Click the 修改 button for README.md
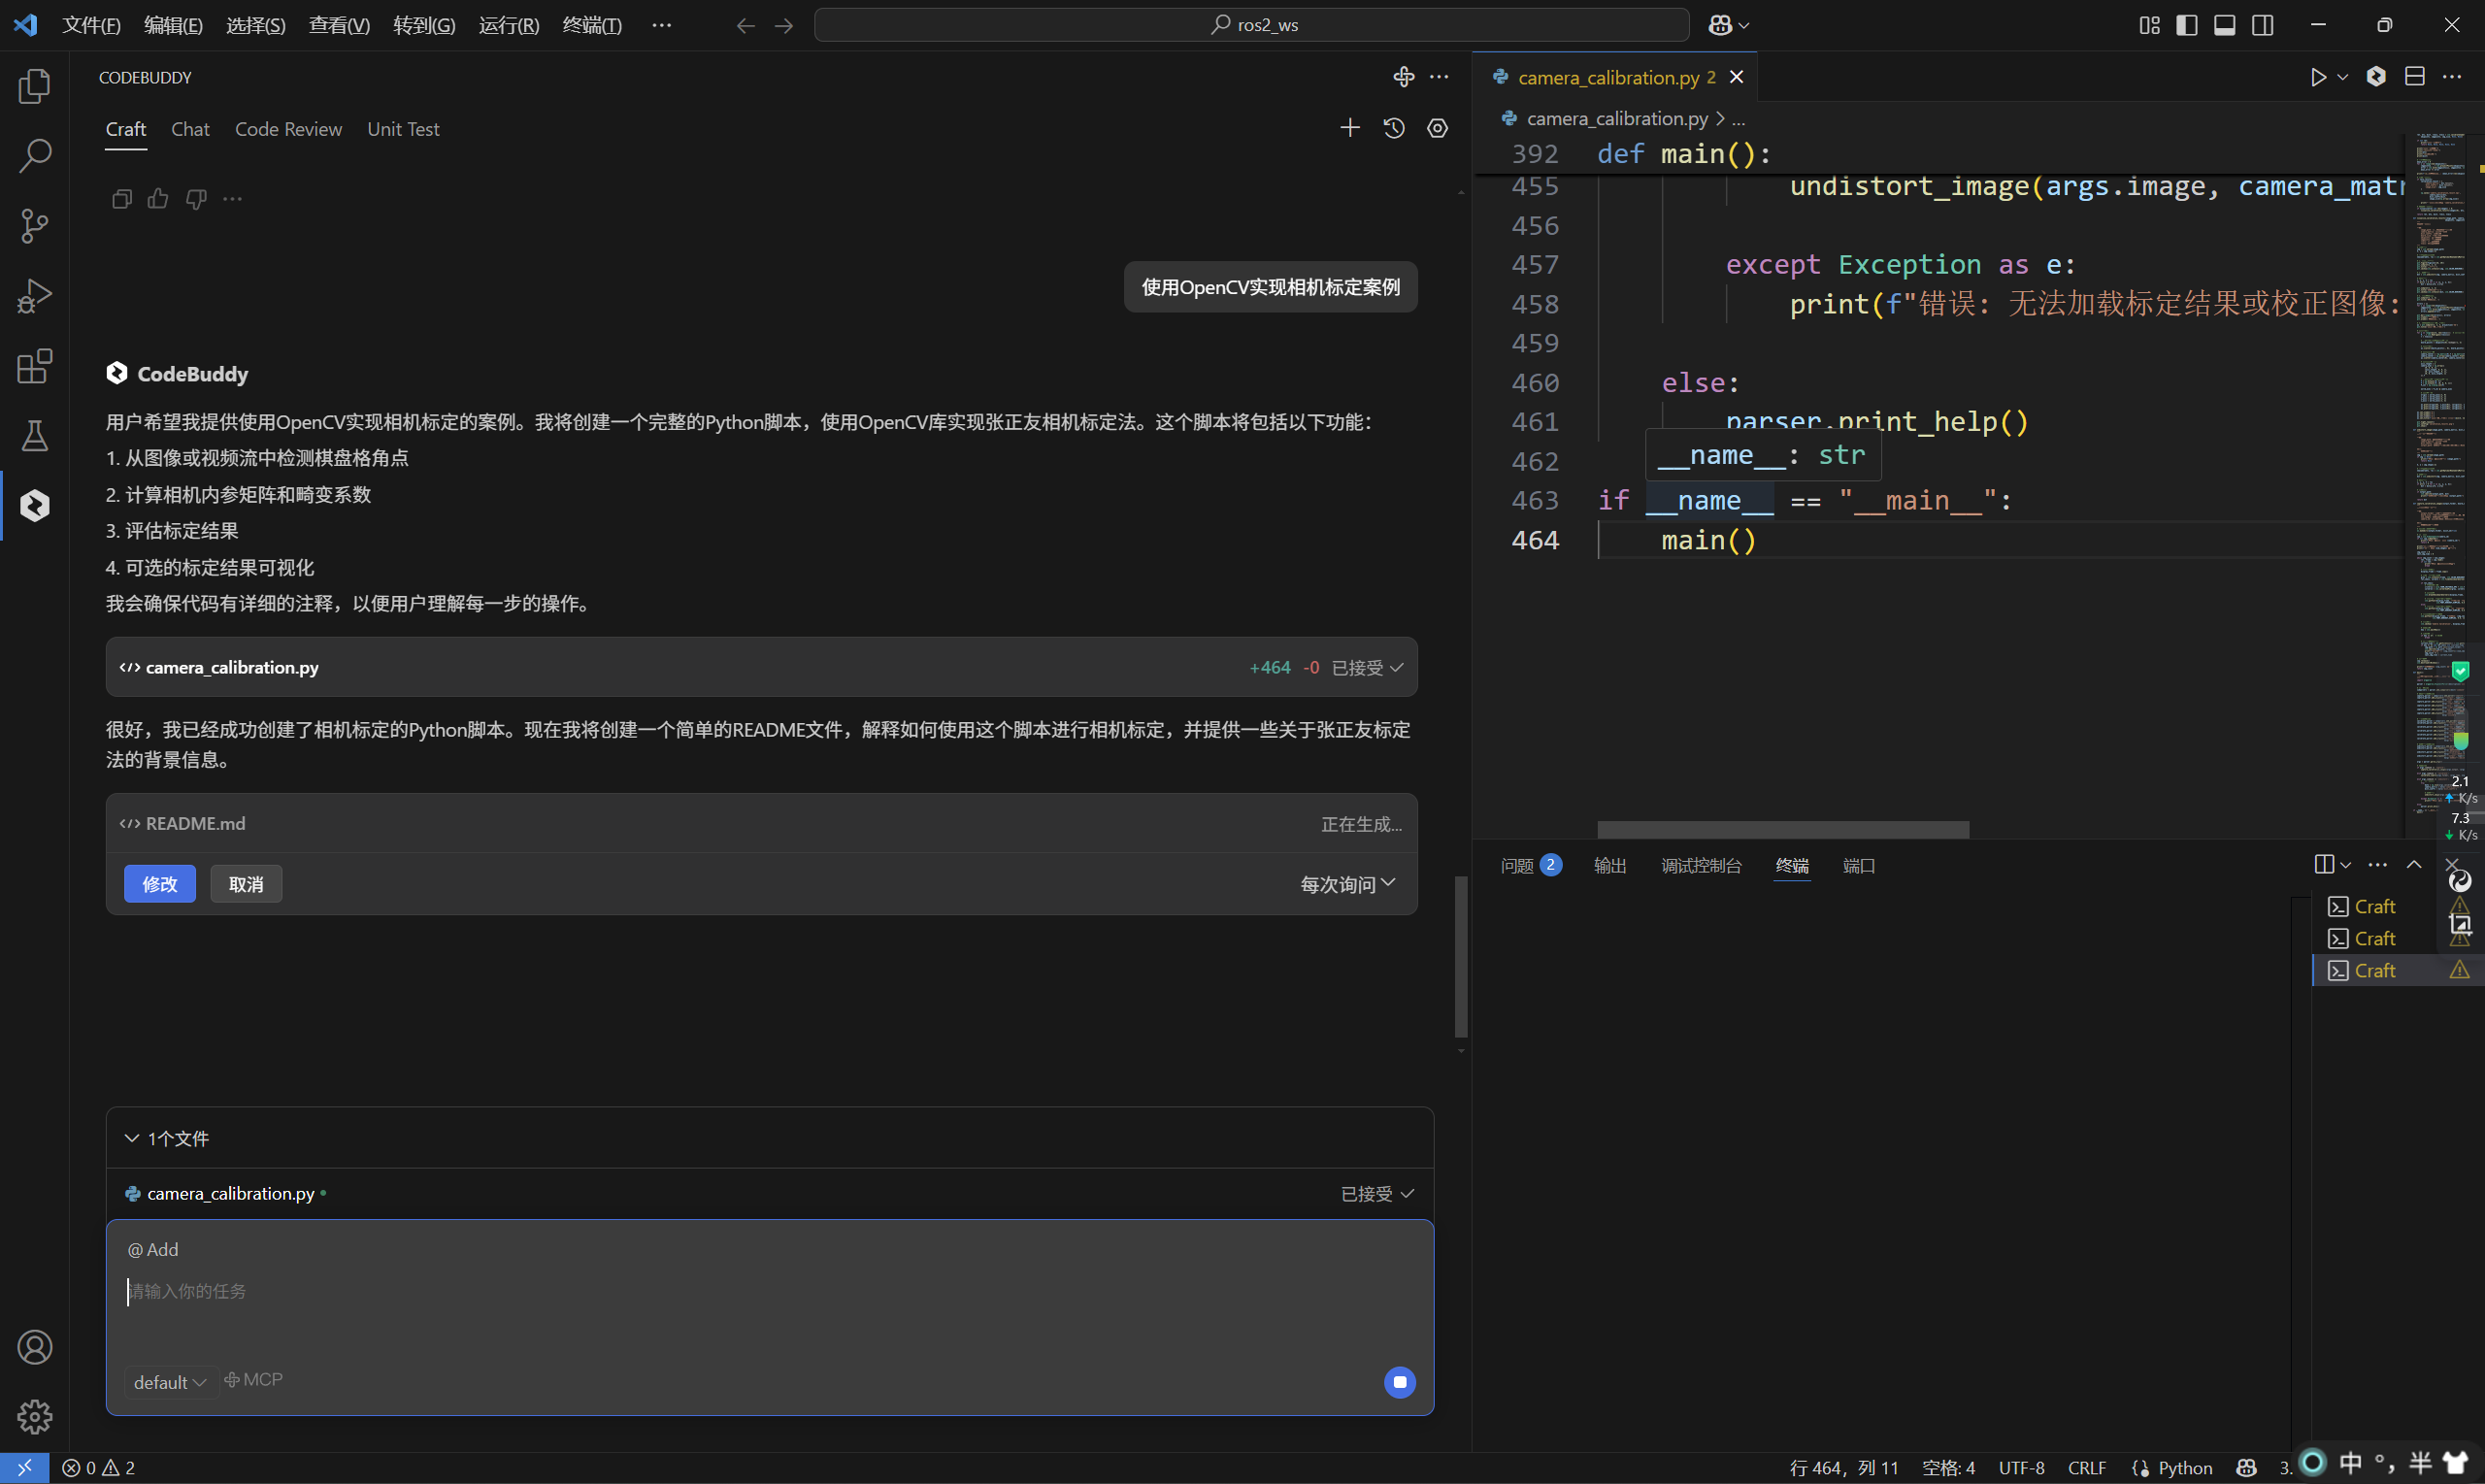 click(159, 884)
